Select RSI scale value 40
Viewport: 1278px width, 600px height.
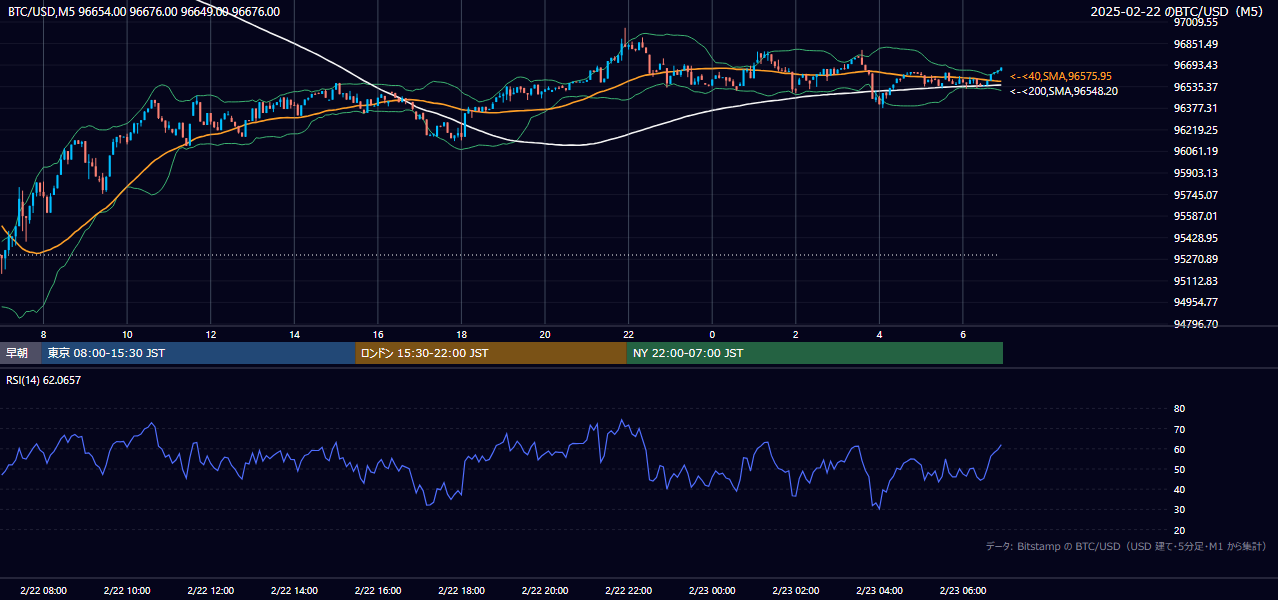1180,489
